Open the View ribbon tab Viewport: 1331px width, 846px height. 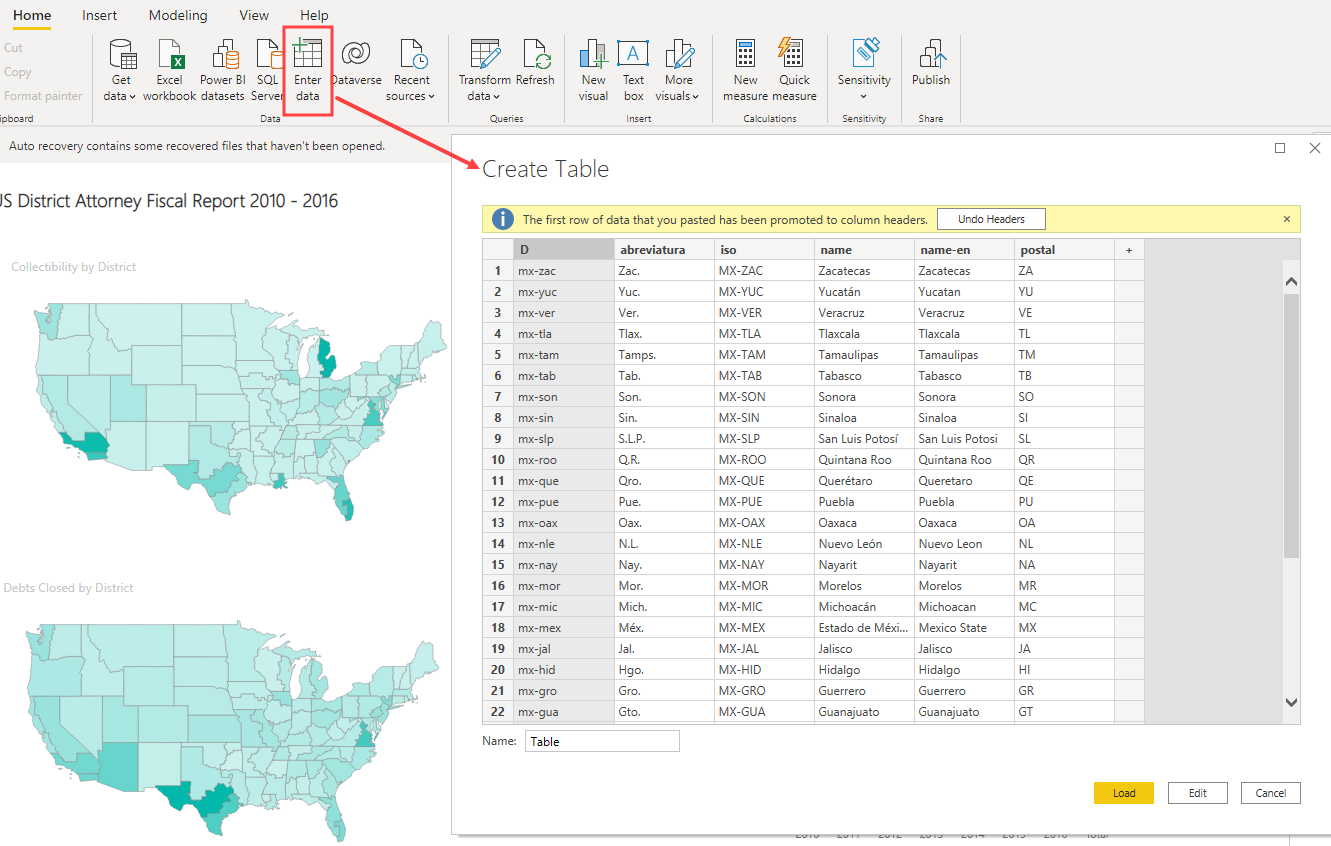tap(254, 15)
